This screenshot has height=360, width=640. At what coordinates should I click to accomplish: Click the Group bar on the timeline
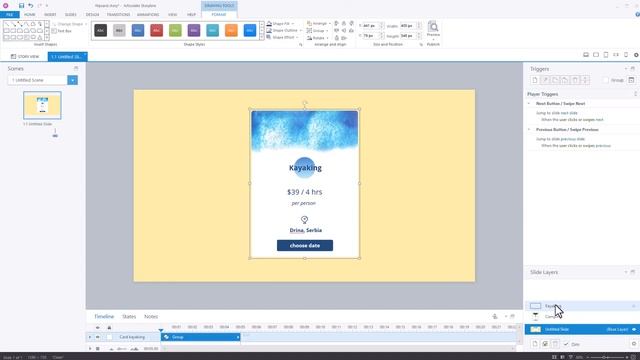[201, 337]
